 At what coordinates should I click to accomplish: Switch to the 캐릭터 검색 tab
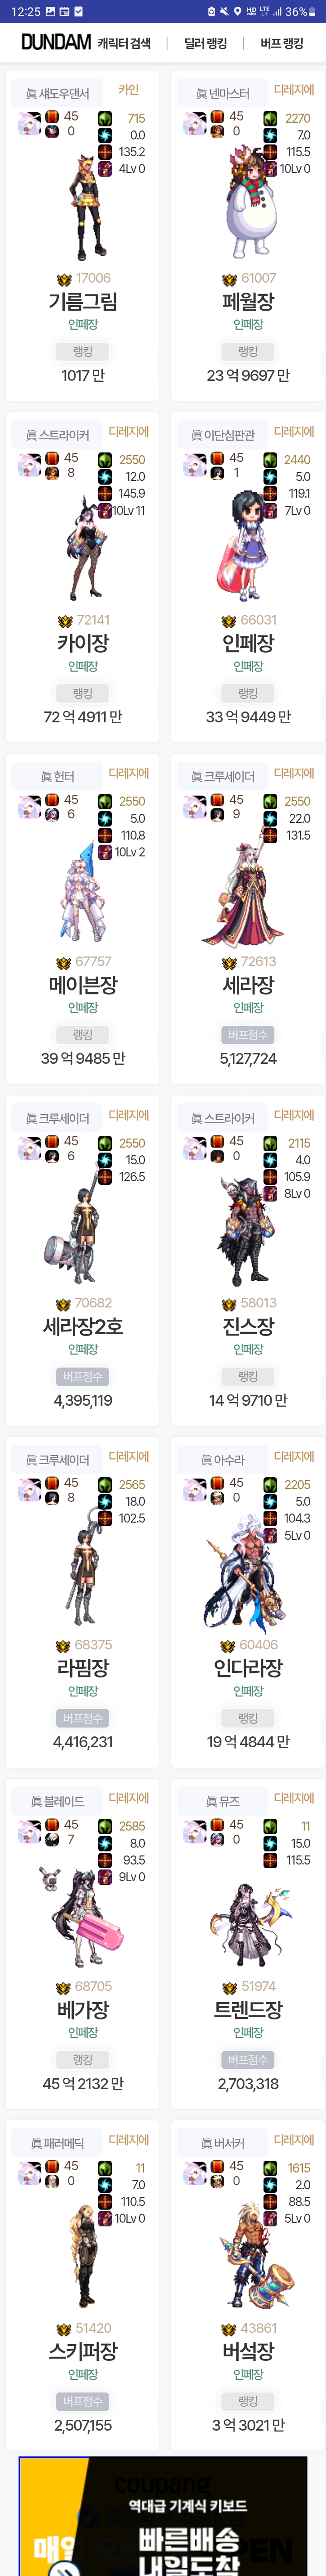(x=124, y=43)
